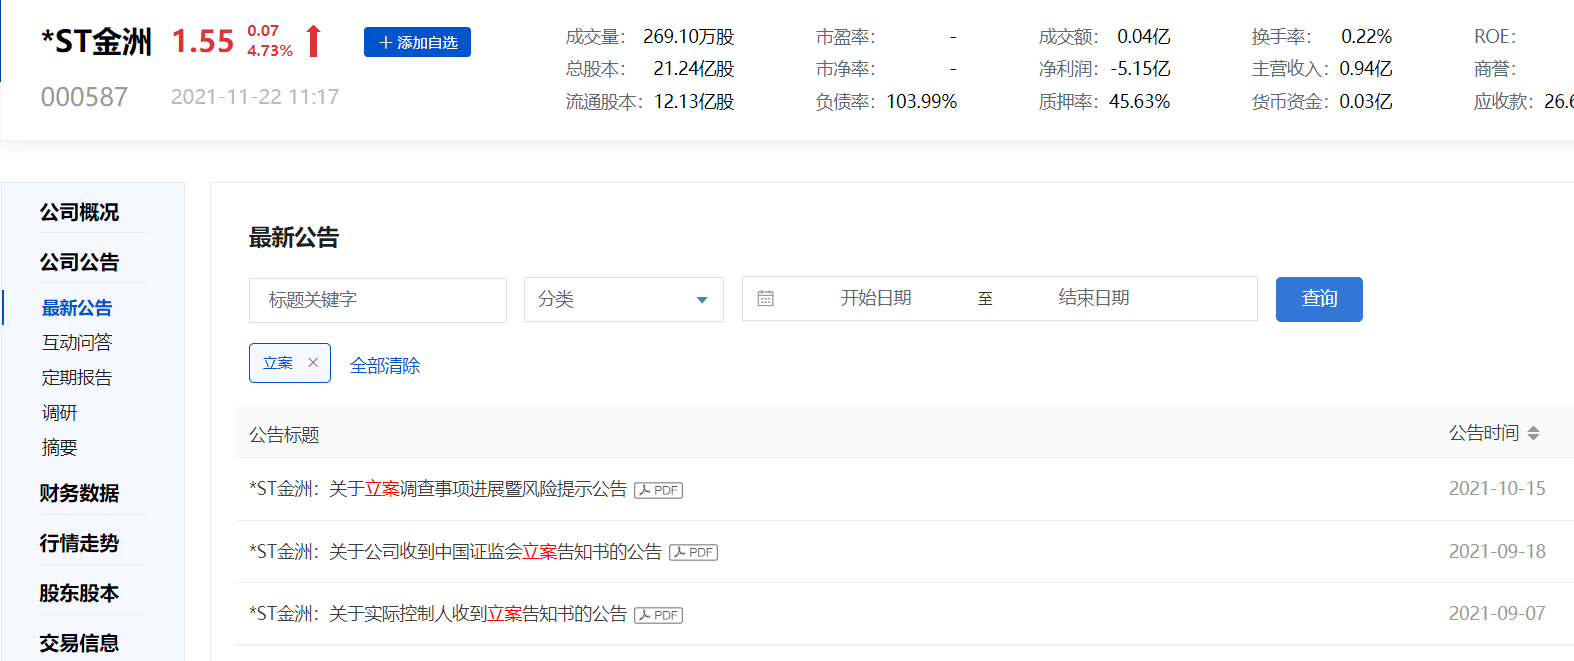This screenshot has width=1574, height=661.
Task: Select 调研 in the sidebar
Action: click(x=59, y=413)
